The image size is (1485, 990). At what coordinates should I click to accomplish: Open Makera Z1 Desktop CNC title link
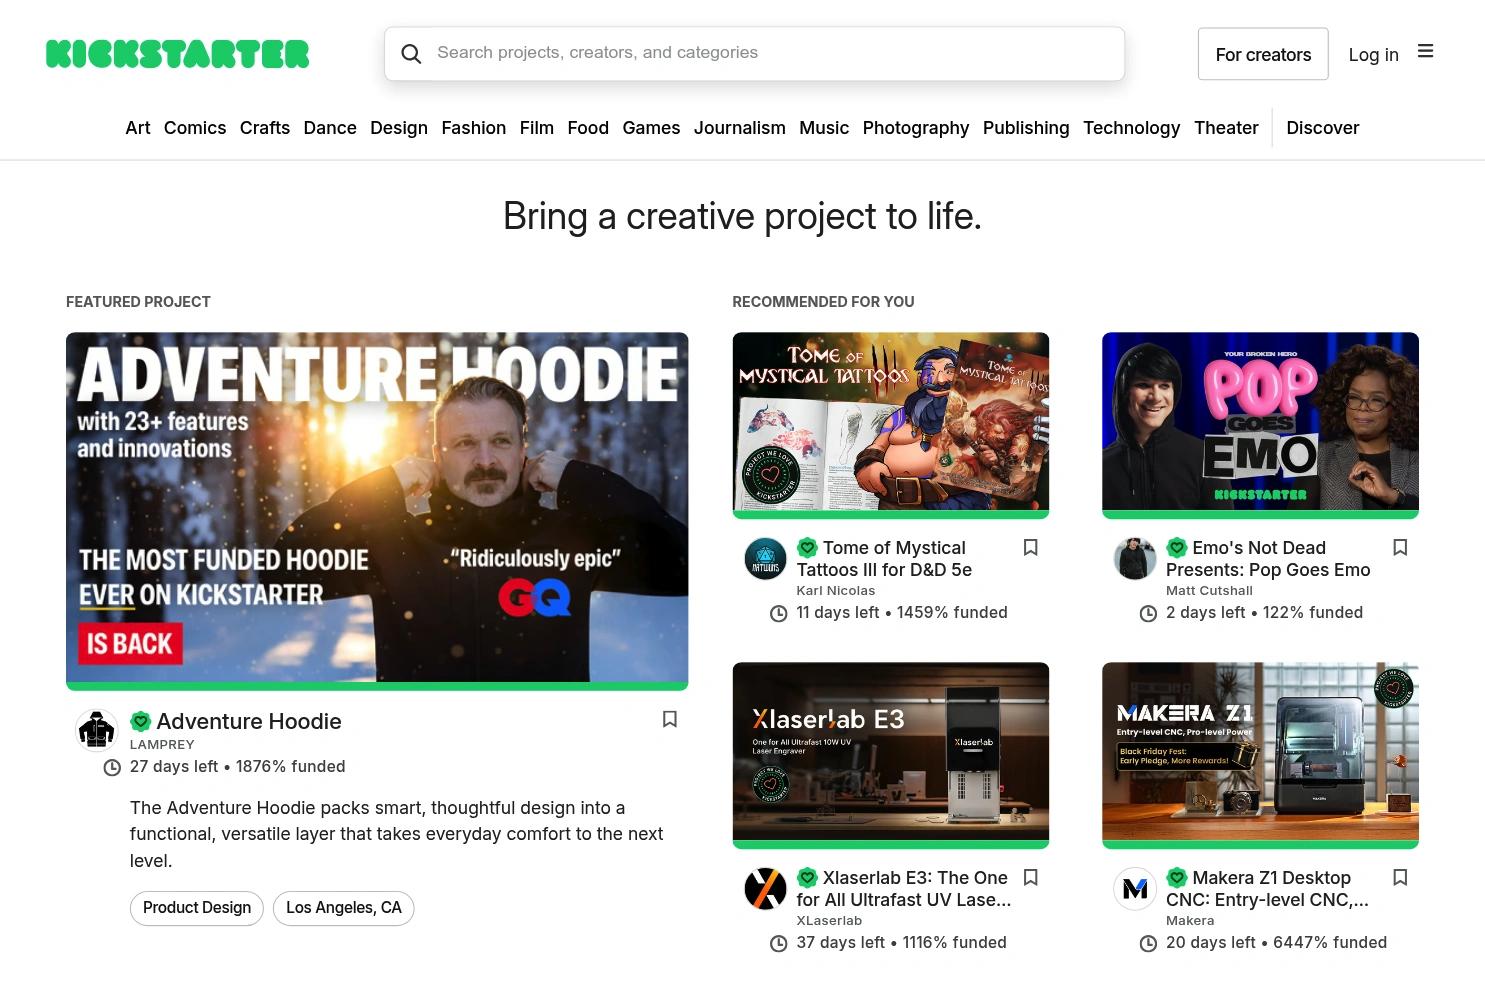1268,889
